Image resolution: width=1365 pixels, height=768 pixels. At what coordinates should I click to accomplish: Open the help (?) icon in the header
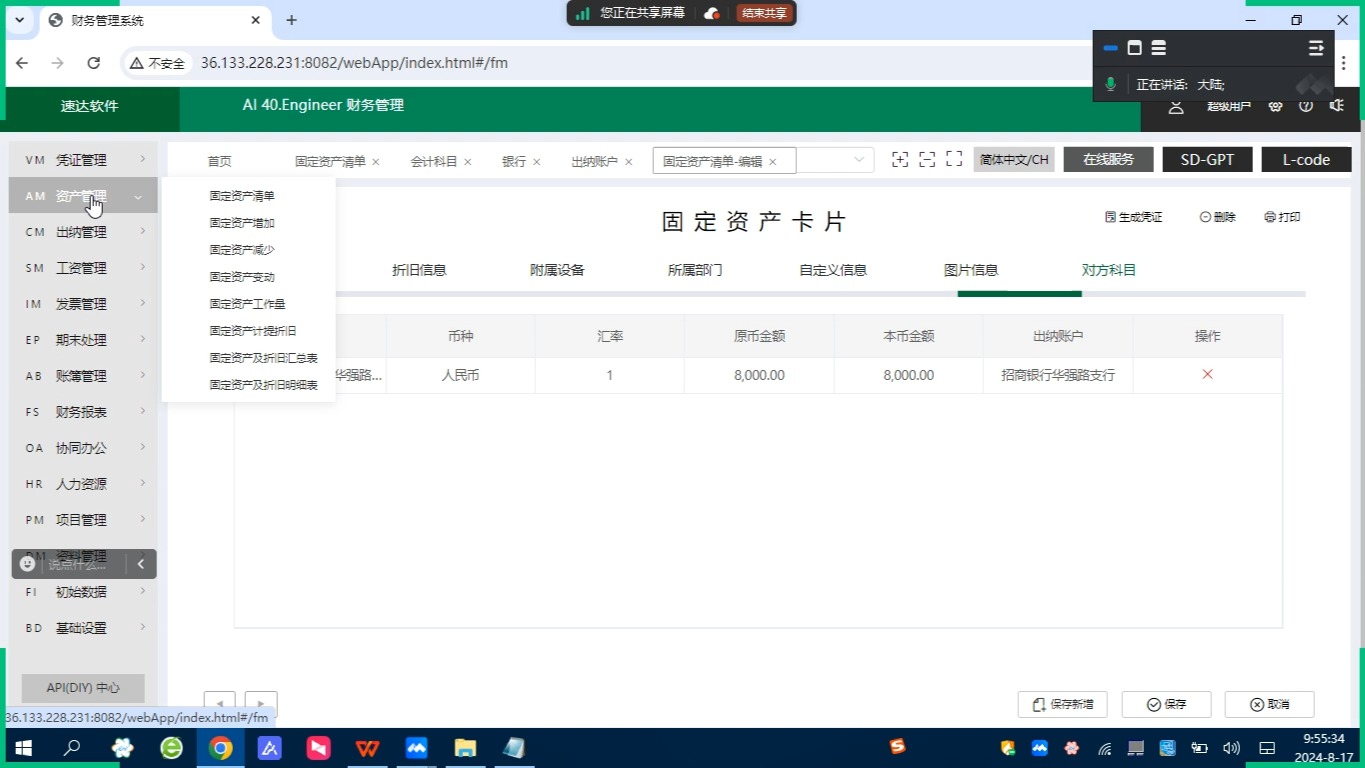click(x=1306, y=106)
